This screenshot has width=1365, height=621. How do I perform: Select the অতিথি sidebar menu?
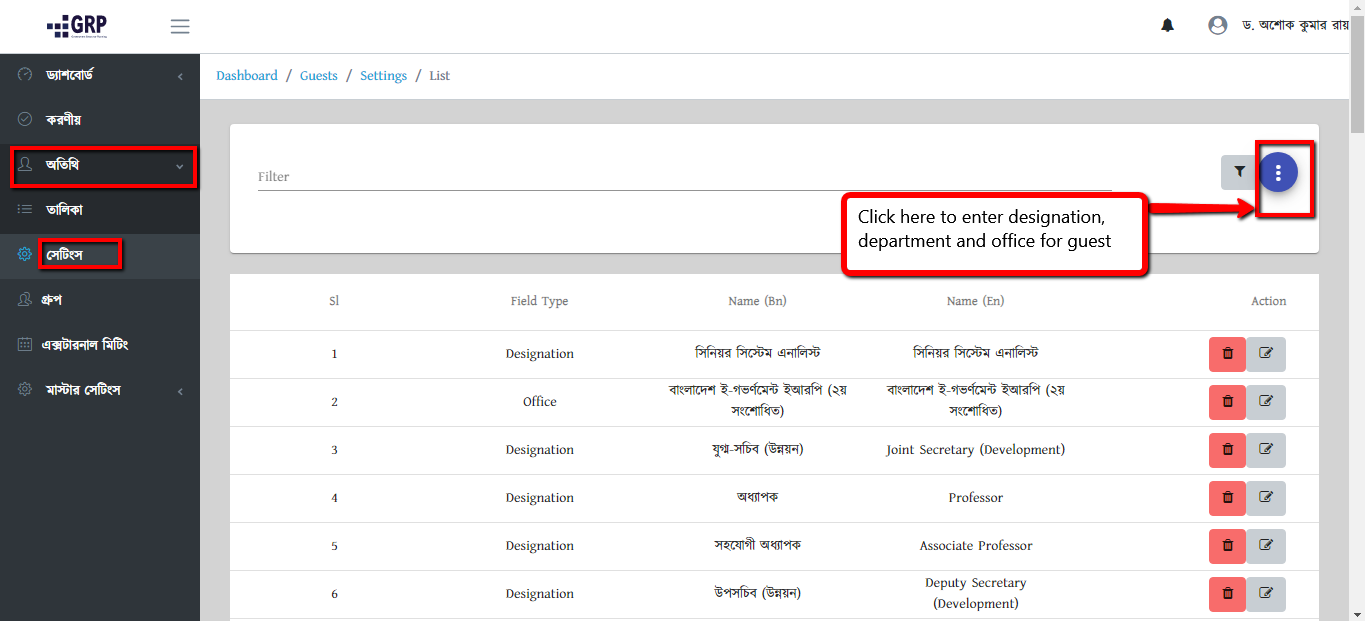click(x=100, y=165)
